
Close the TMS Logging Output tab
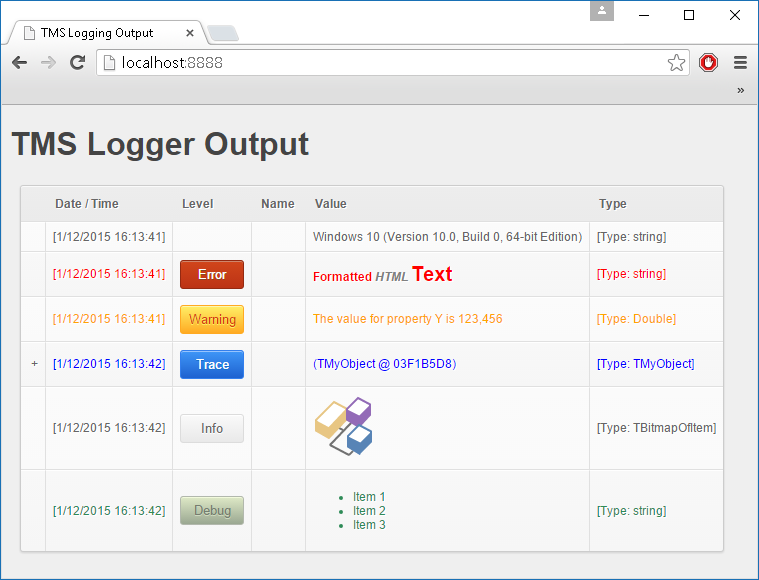point(190,32)
